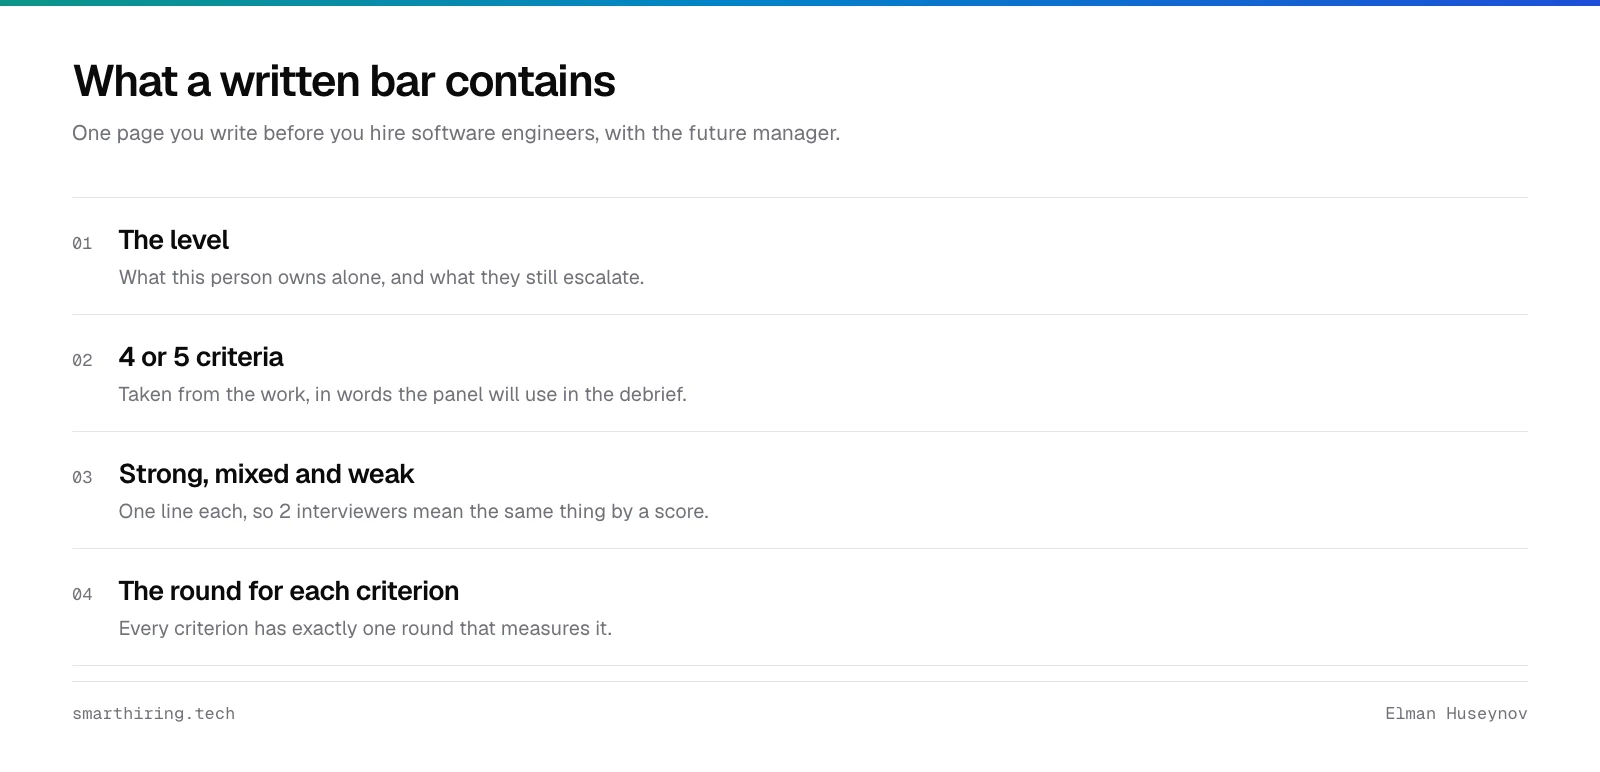Click the heading "4 or 5 criteria"

pos(201,357)
